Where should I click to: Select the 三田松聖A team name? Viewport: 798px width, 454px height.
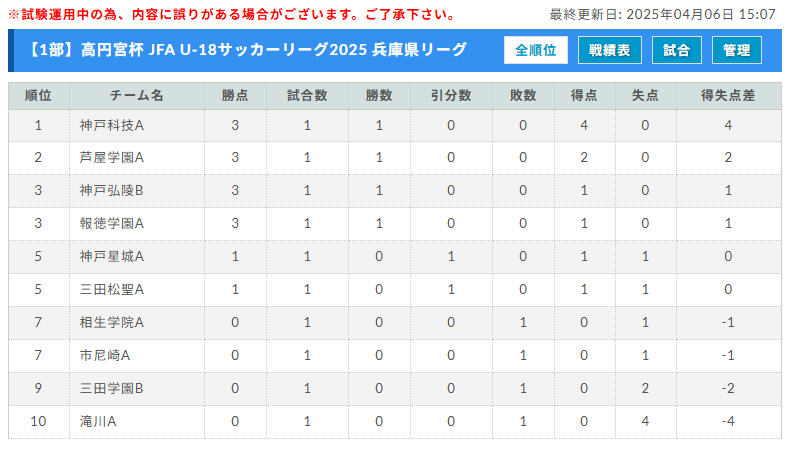[x=112, y=289]
